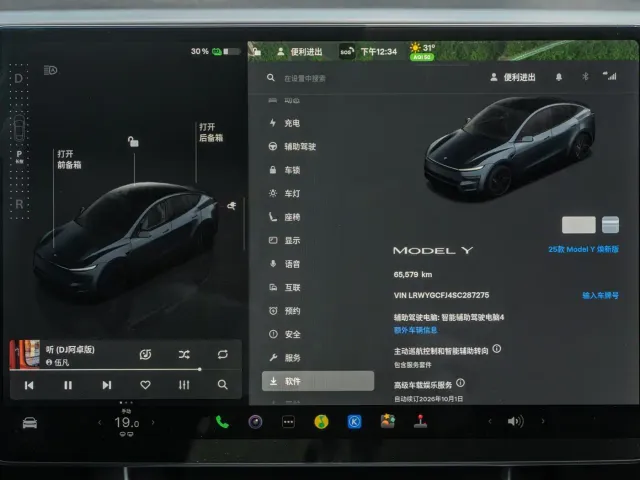Open the 车灯 lights menu
The height and width of the screenshot is (480, 640).
click(x=284, y=193)
